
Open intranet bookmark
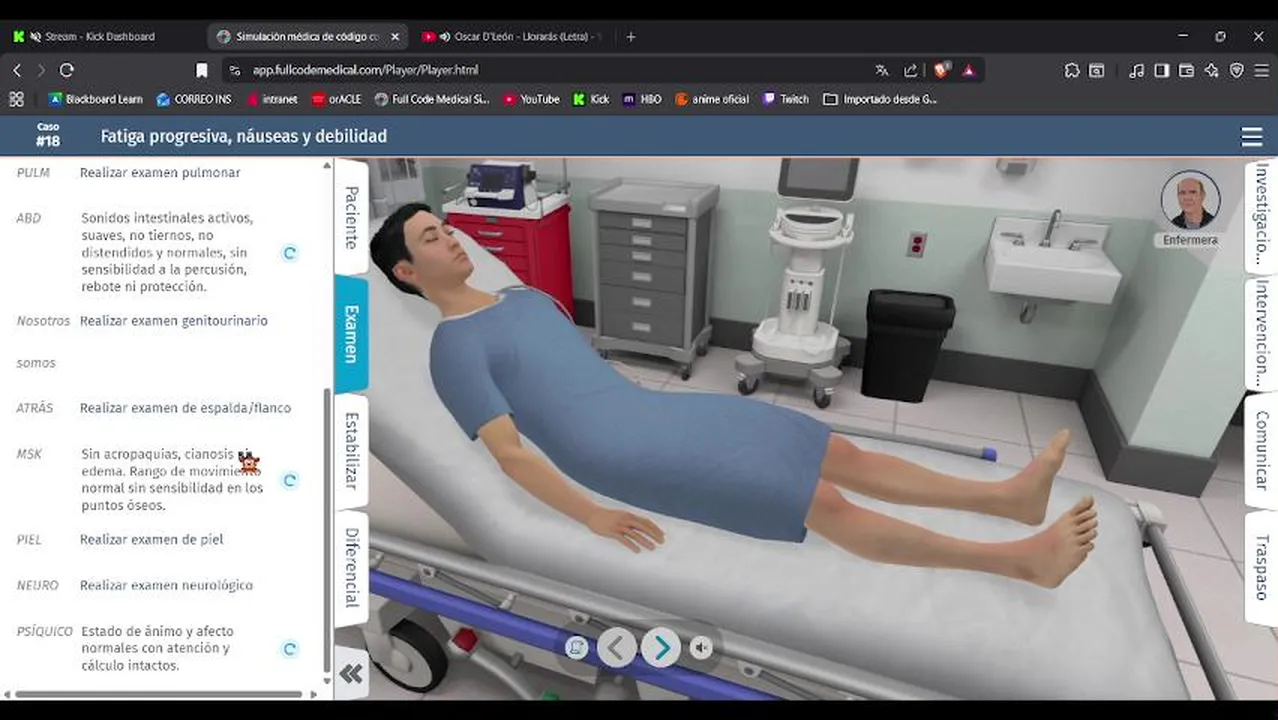click(272, 99)
